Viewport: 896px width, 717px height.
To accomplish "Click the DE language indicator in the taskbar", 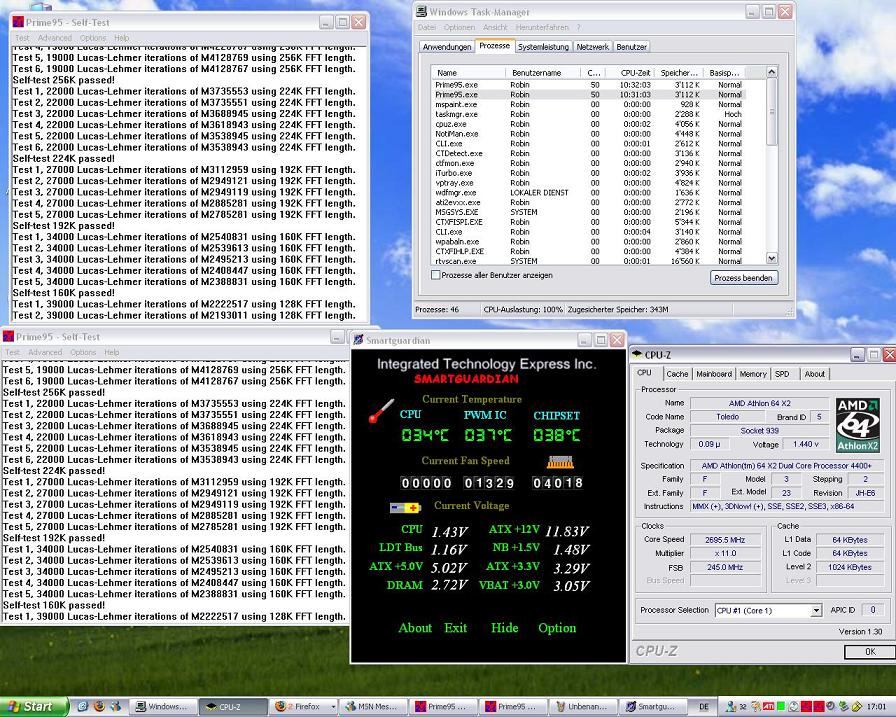I will coord(704,707).
